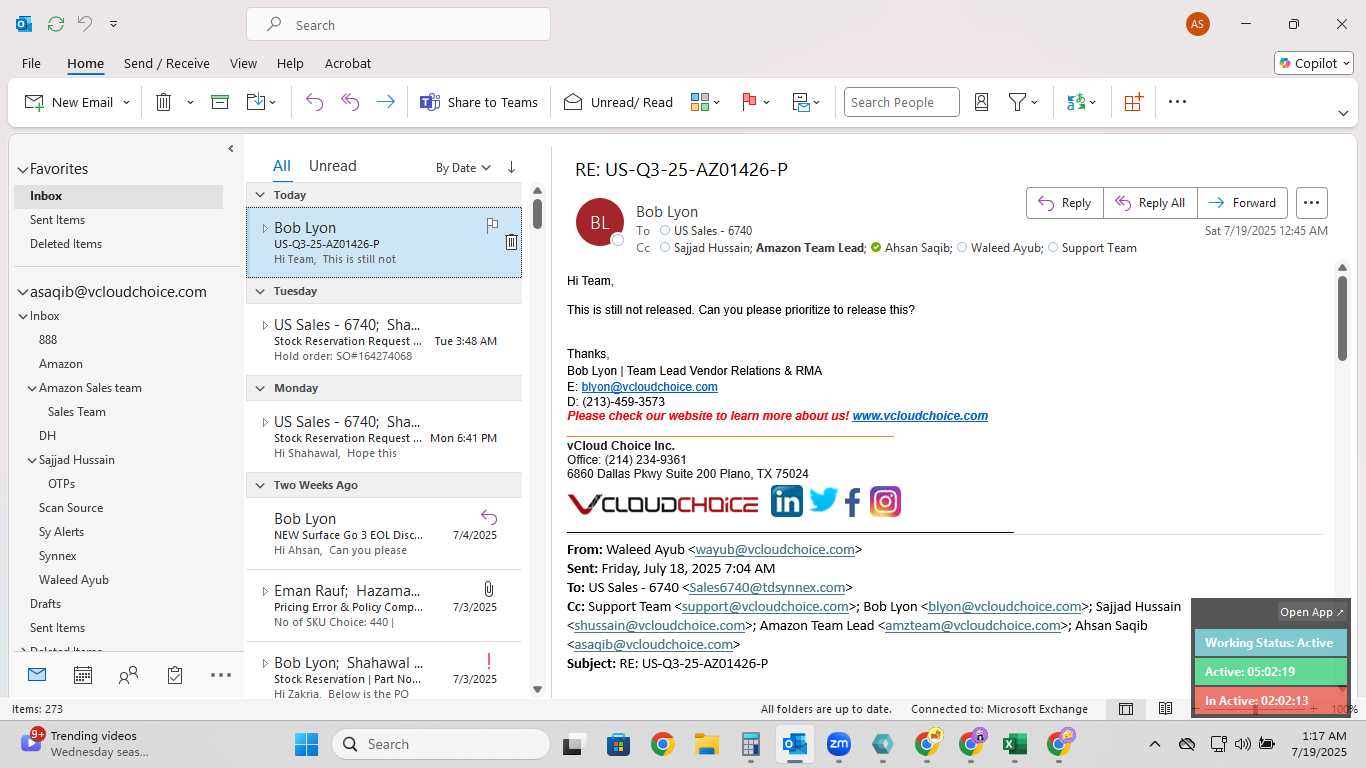Open the Address Book icon
This screenshot has height=768, width=1366.
tap(981, 102)
